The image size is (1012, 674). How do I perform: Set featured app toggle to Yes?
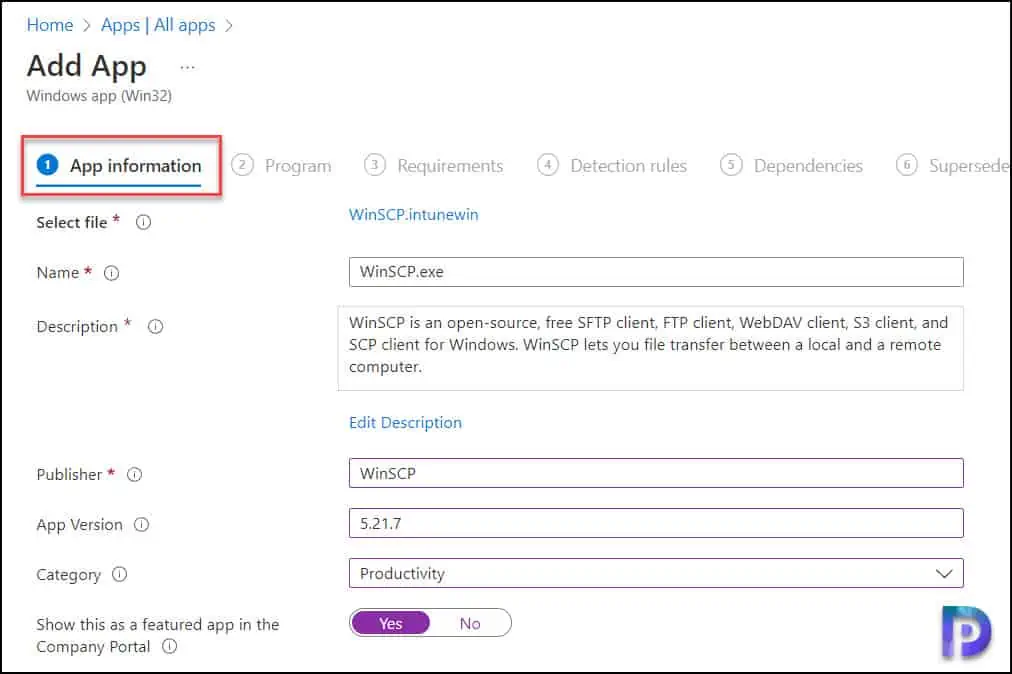390,623
